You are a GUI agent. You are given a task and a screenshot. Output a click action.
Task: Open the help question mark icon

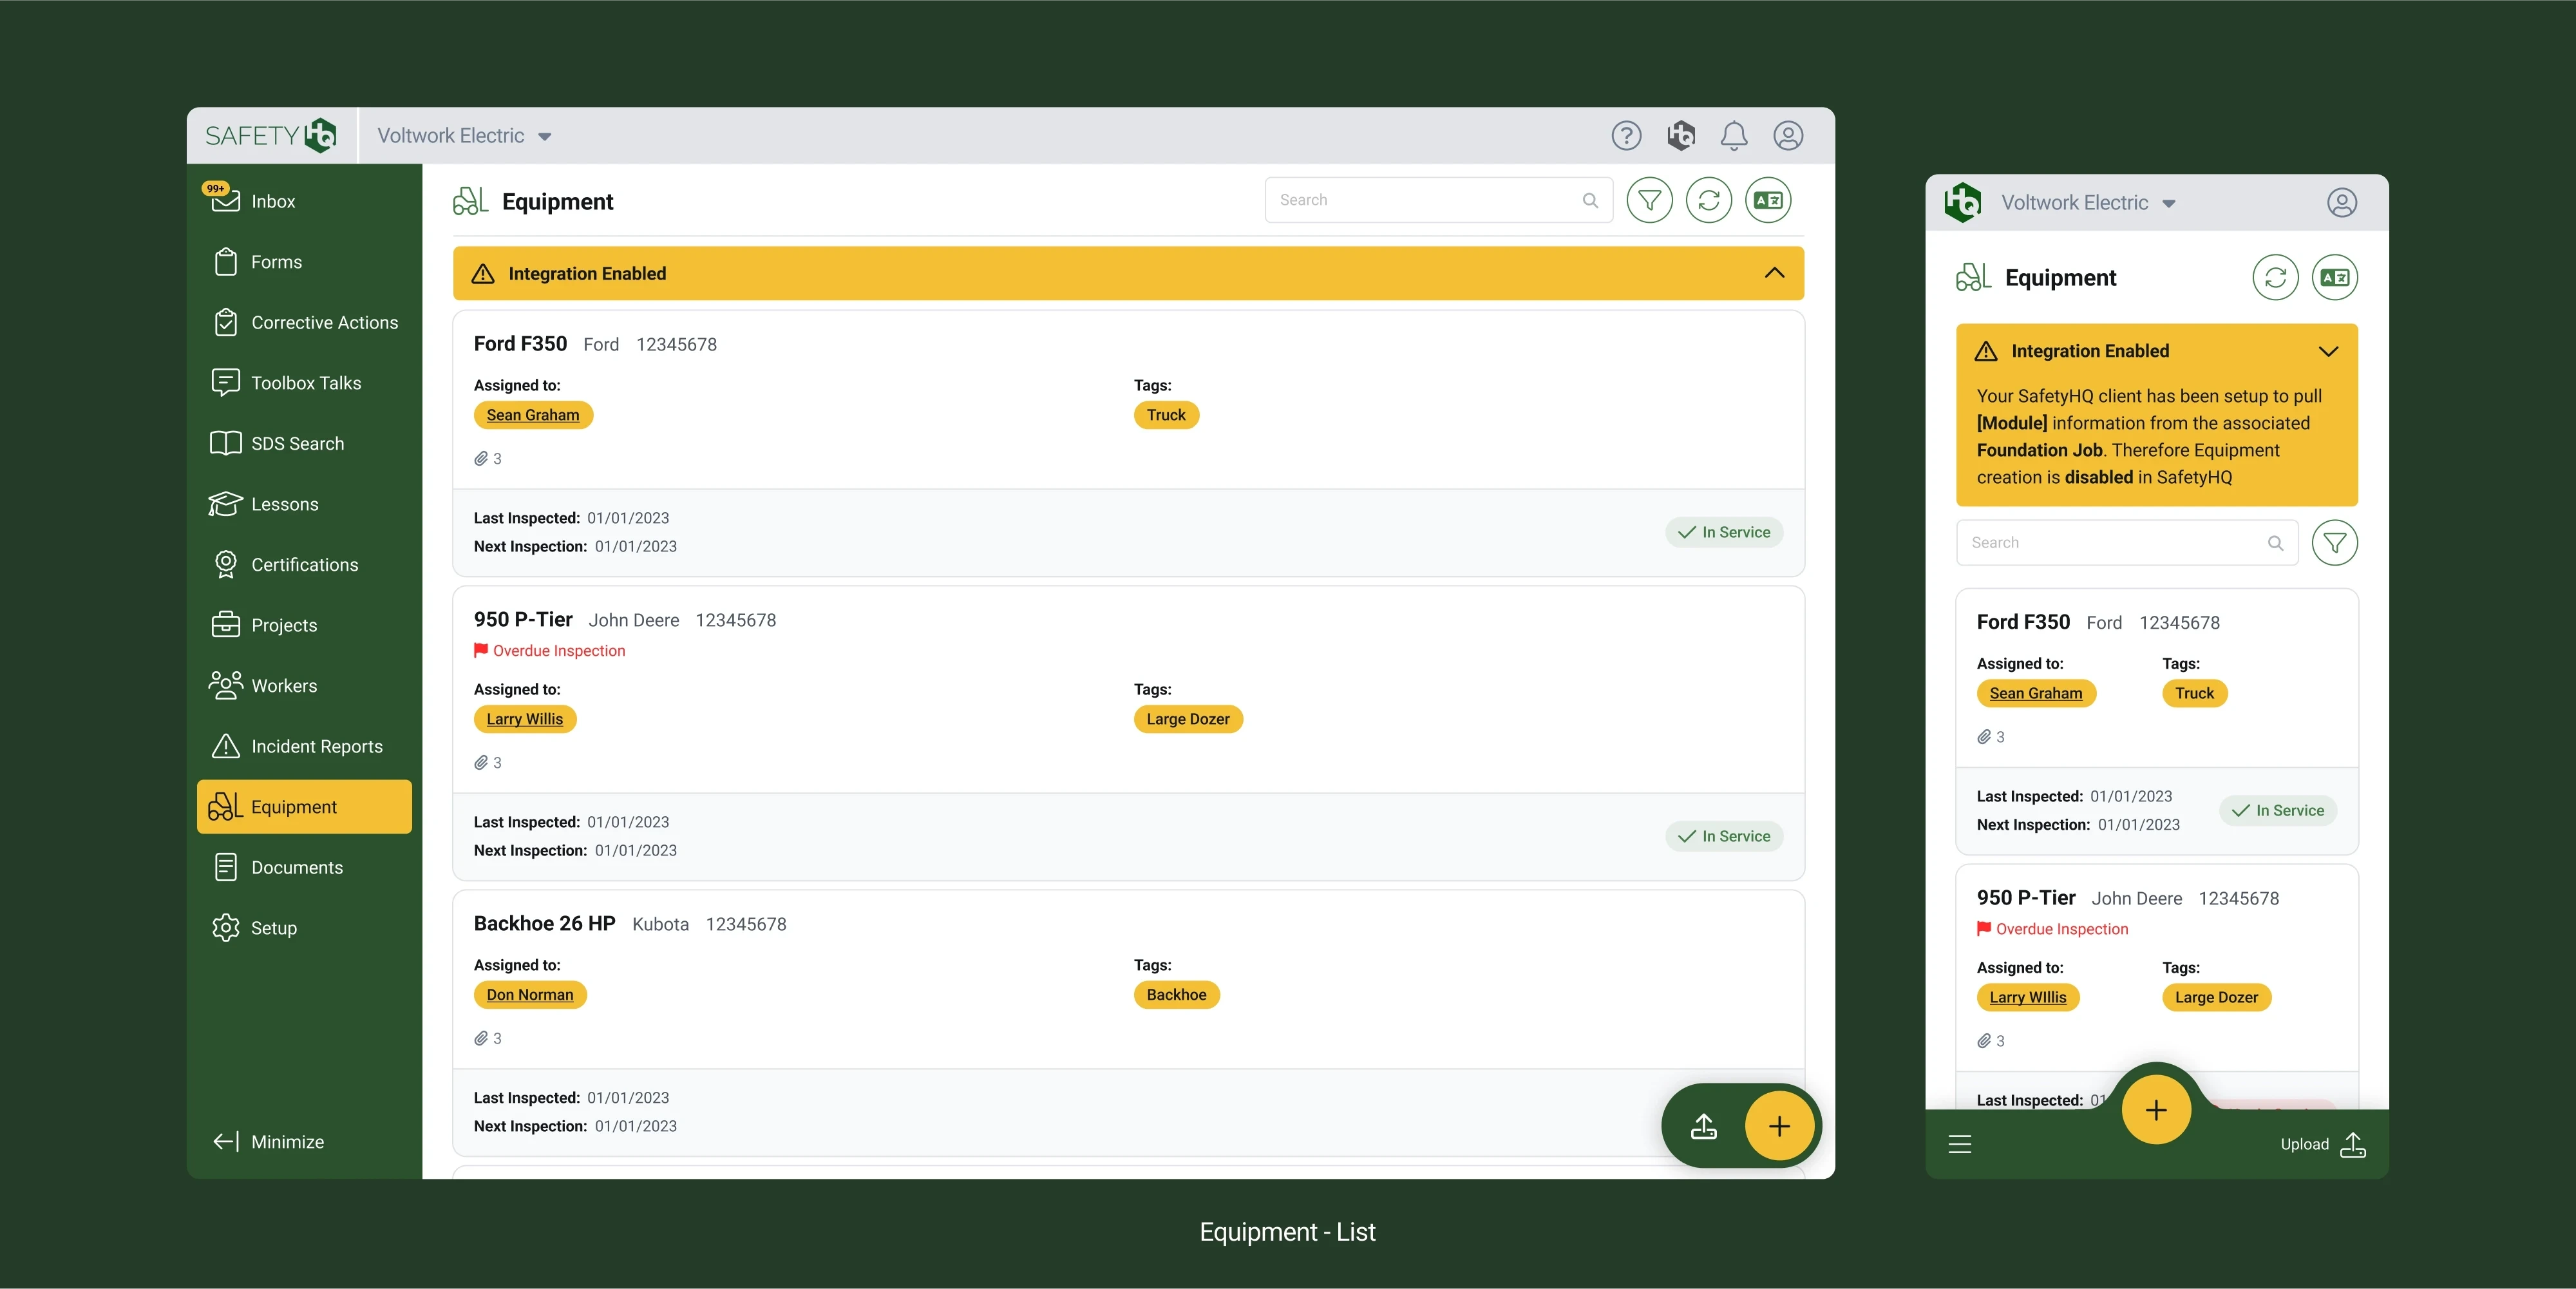(1626, 135)
